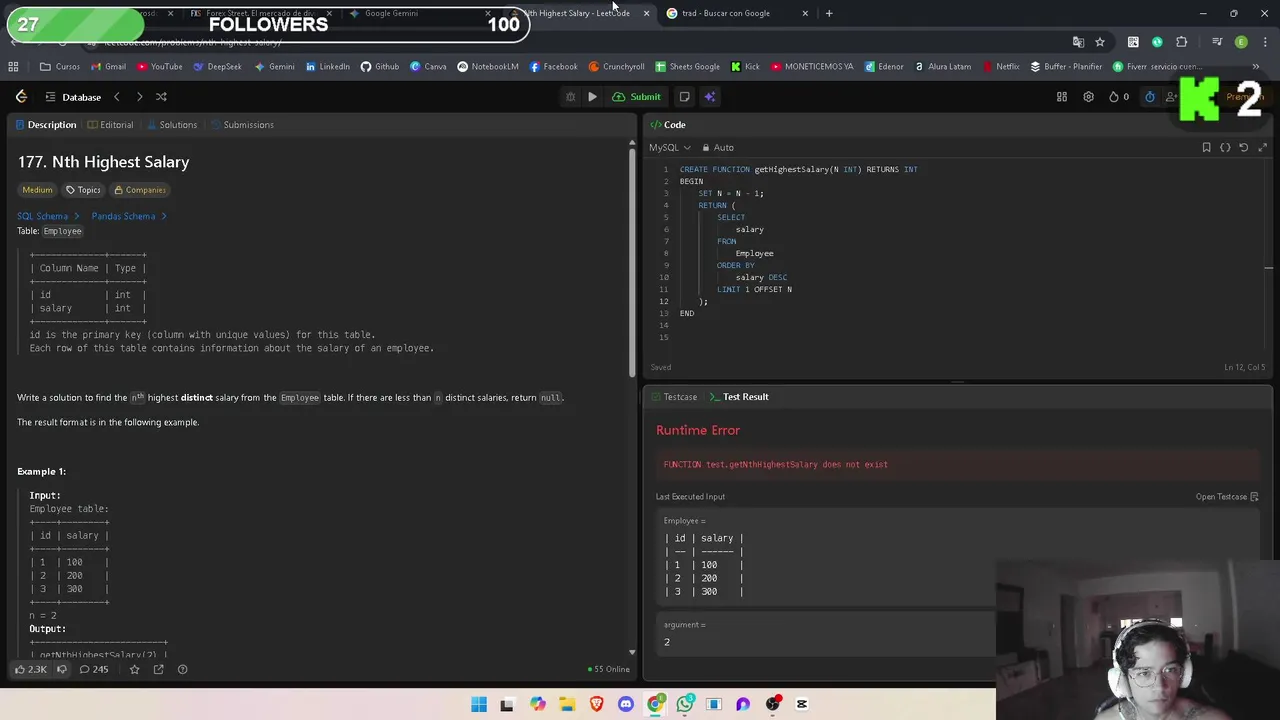
Task: Click the 55 Online indicator
Action: coord(609,669)
